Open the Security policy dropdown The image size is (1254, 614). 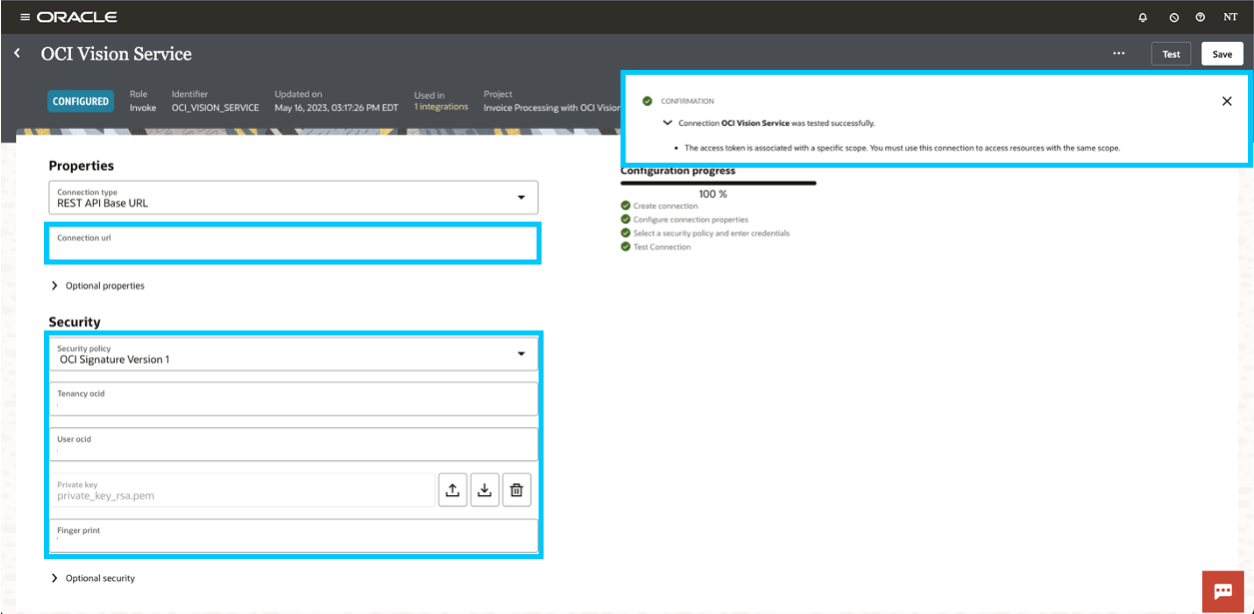(521, 353)
